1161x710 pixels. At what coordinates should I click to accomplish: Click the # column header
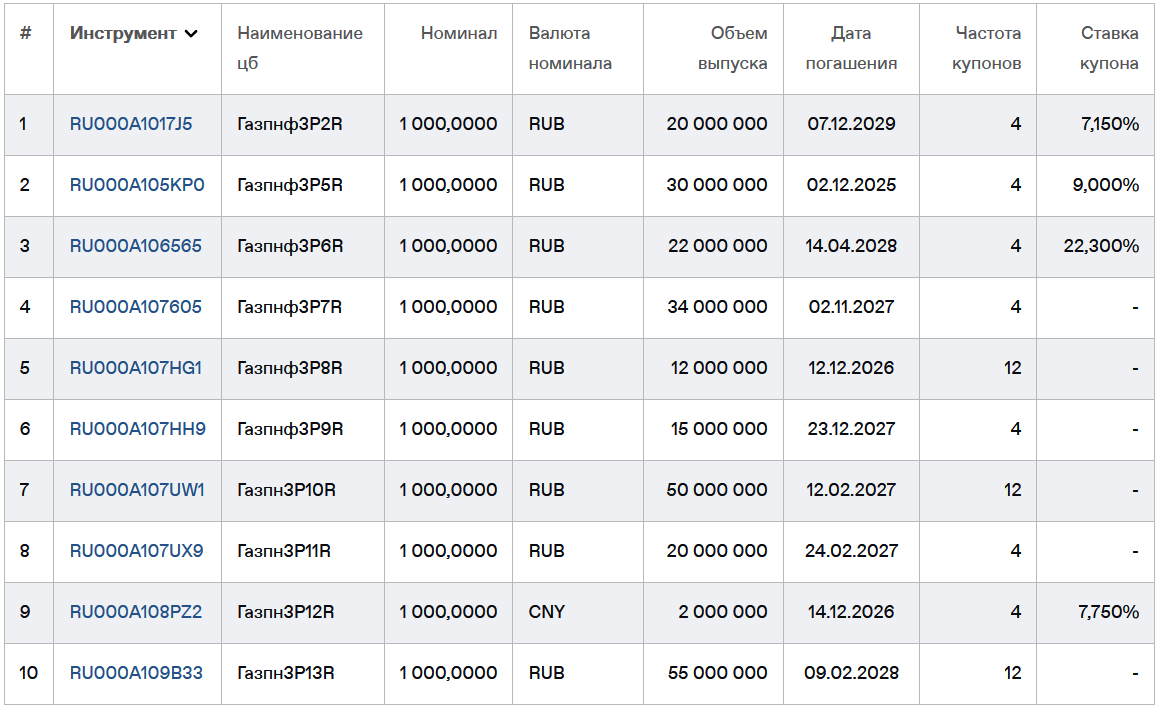tap(28, 34)
